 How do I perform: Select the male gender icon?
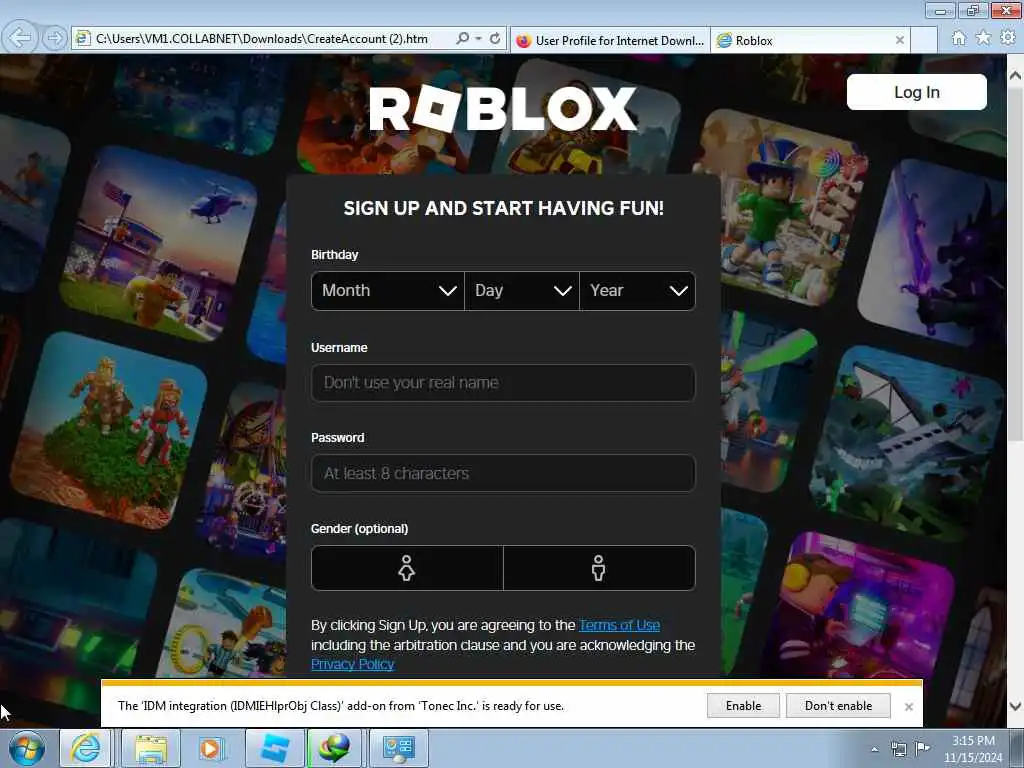pyautogui.click(x=599, y=568)
